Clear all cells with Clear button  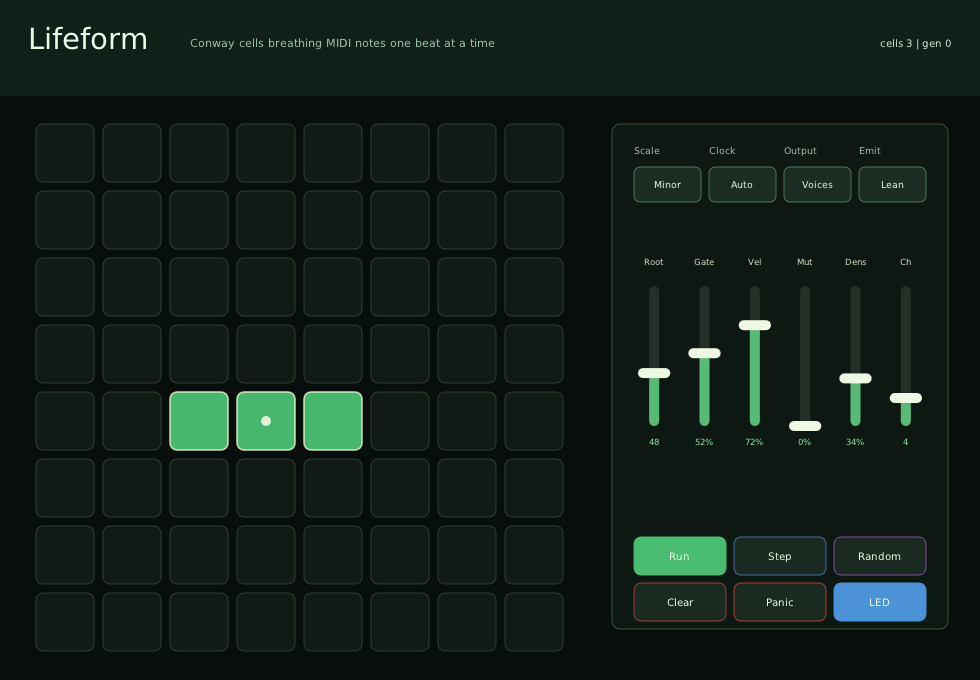click(x=679, y=602)
